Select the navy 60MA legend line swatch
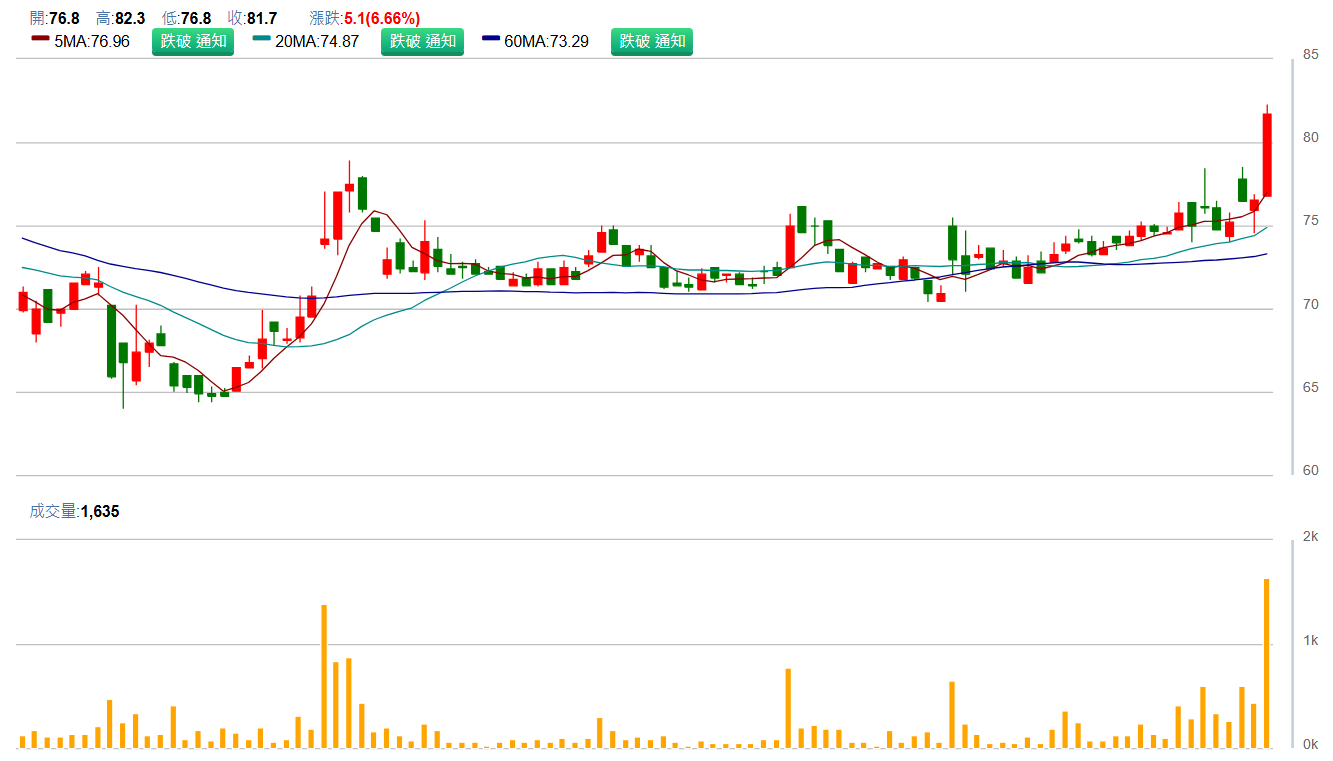This screenshot has width=1333, height=761. (491, 39)
